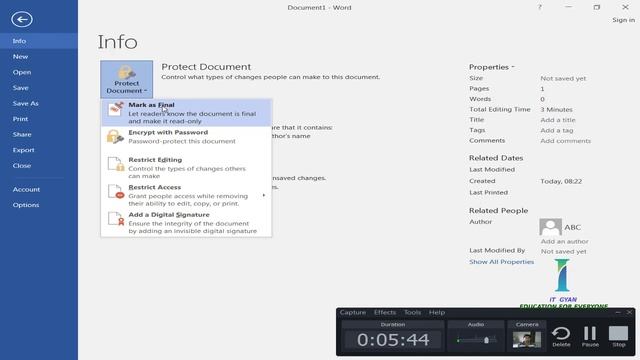Stop the screen recording
The width and height of the screenshot is (640, 360).
click(618, 337)
